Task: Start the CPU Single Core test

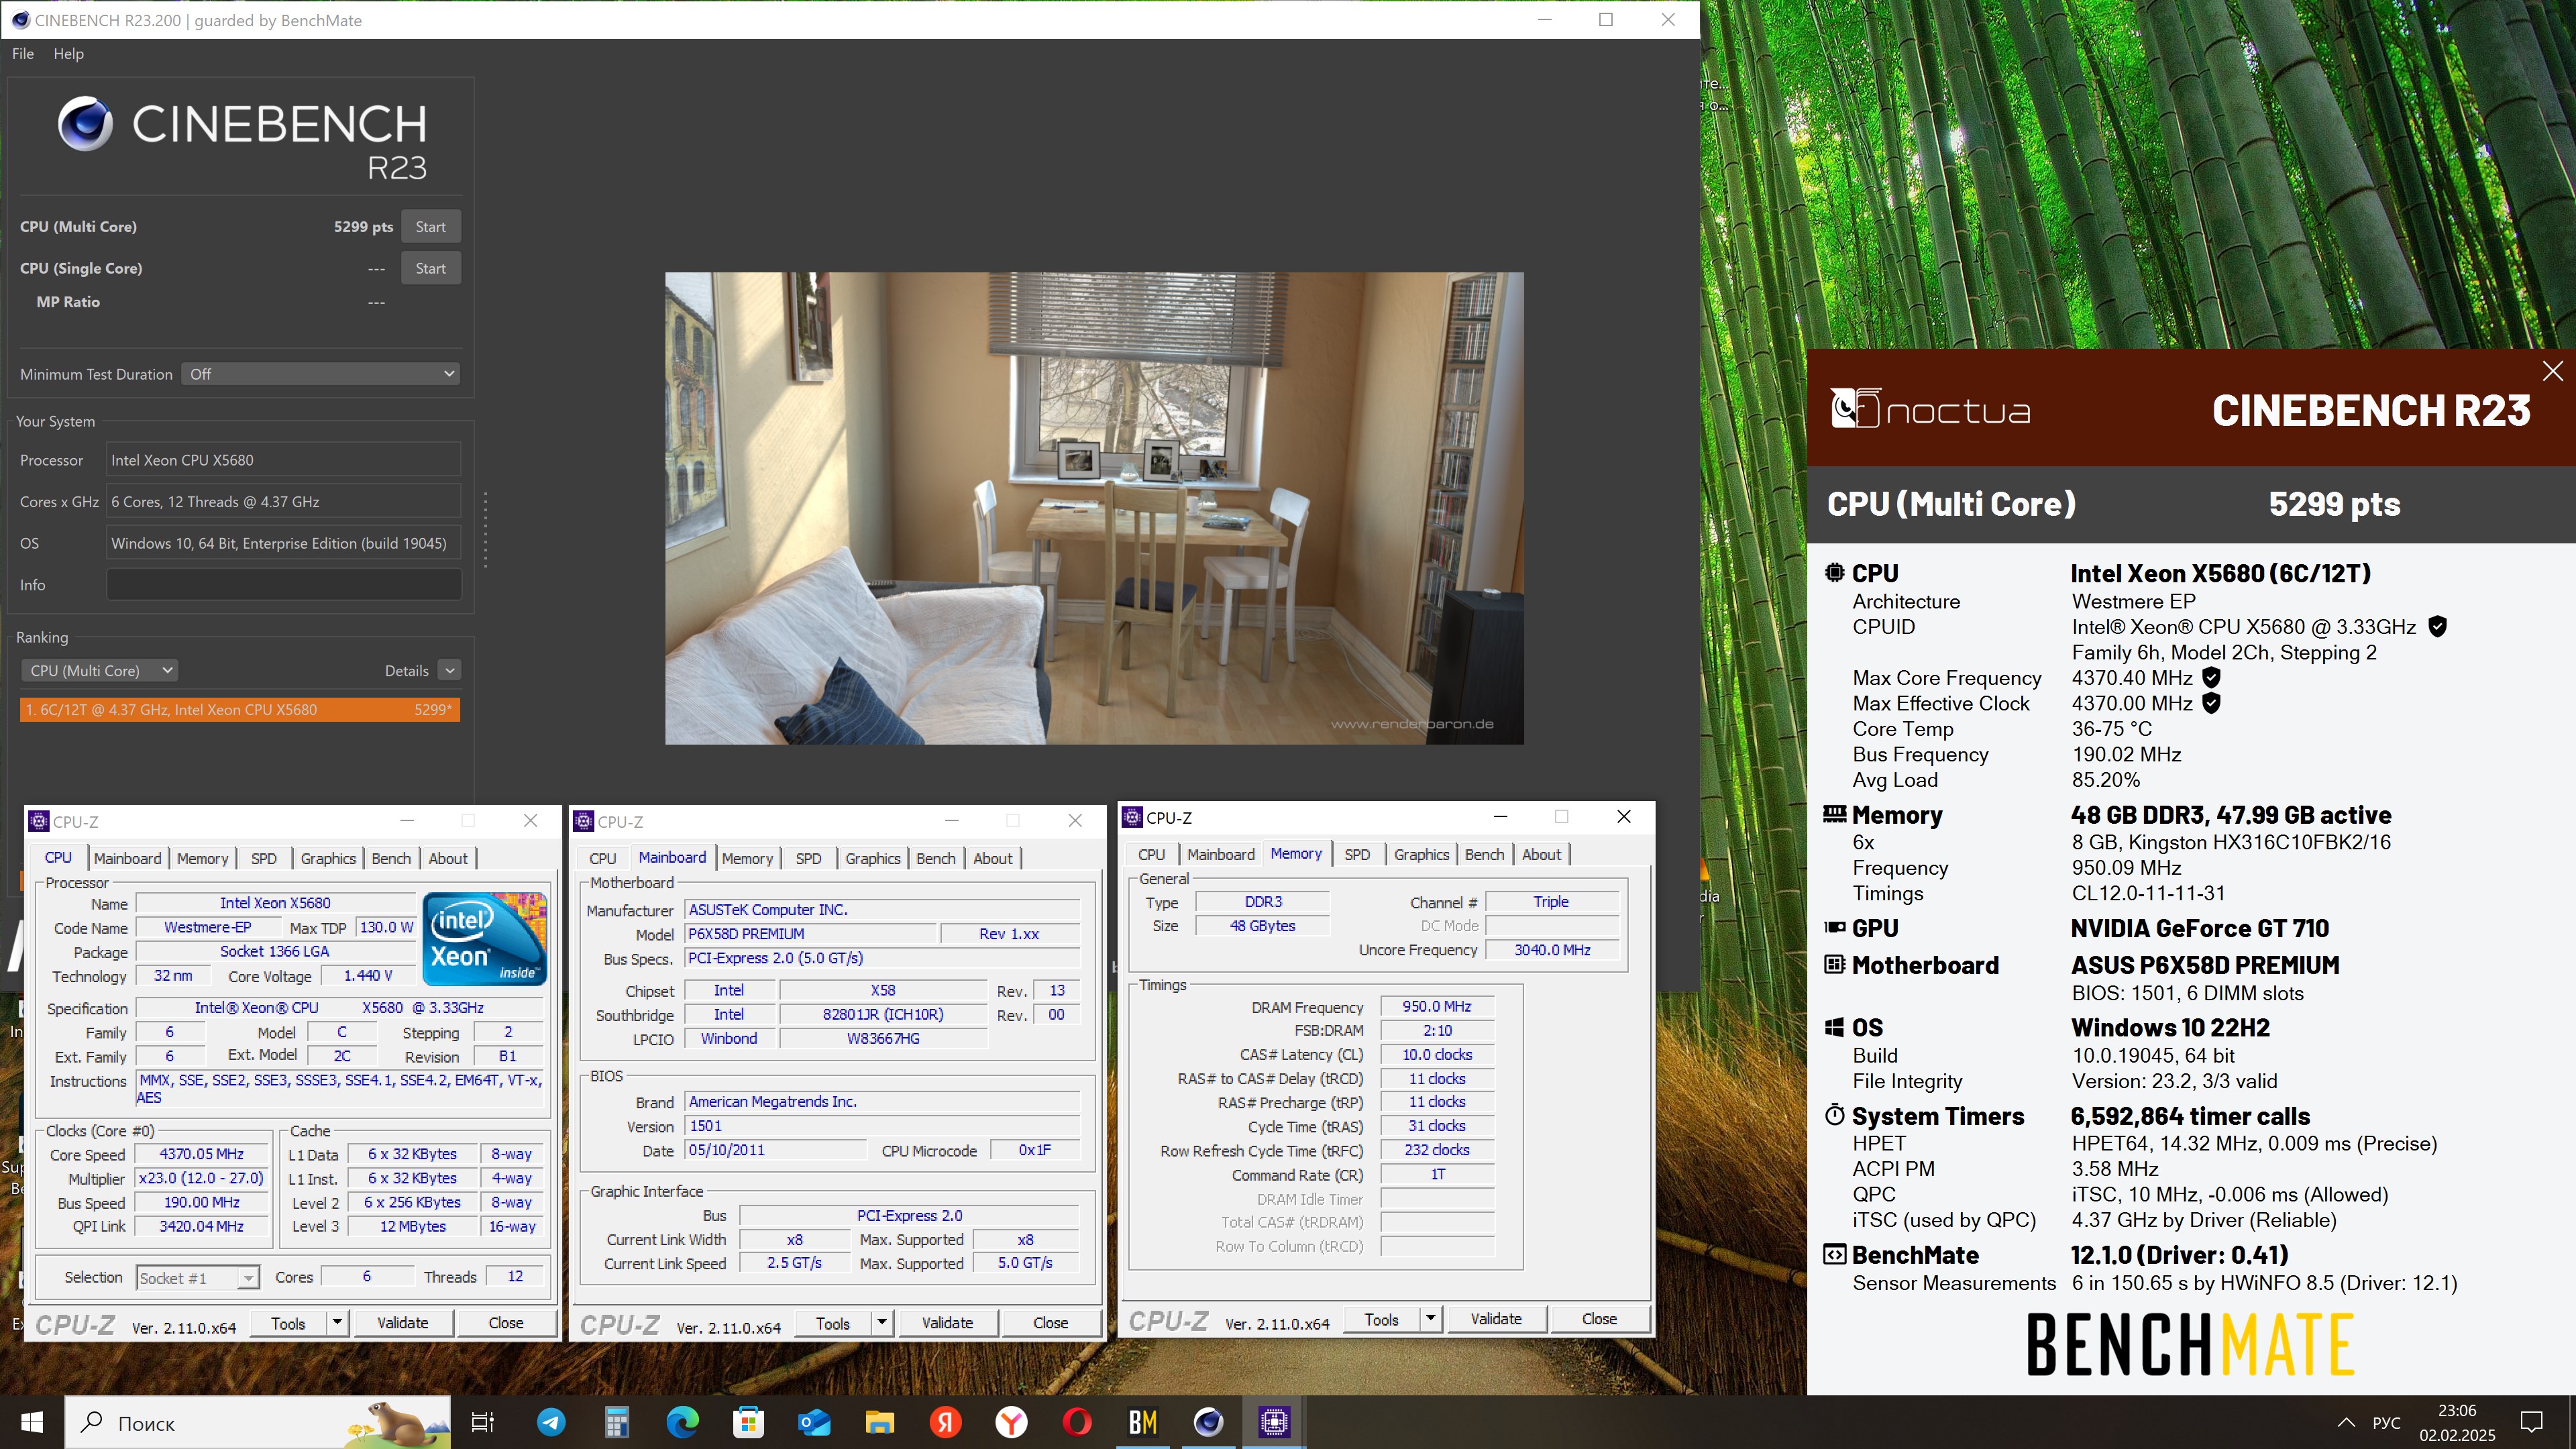Action: tap(430, 268)
